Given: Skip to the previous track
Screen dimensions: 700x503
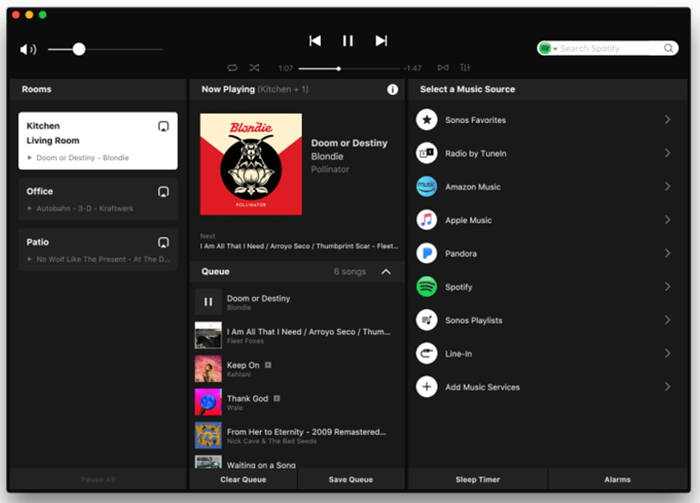Looking at the screenshot, I should pyautogui.click(x=315, y=41).
